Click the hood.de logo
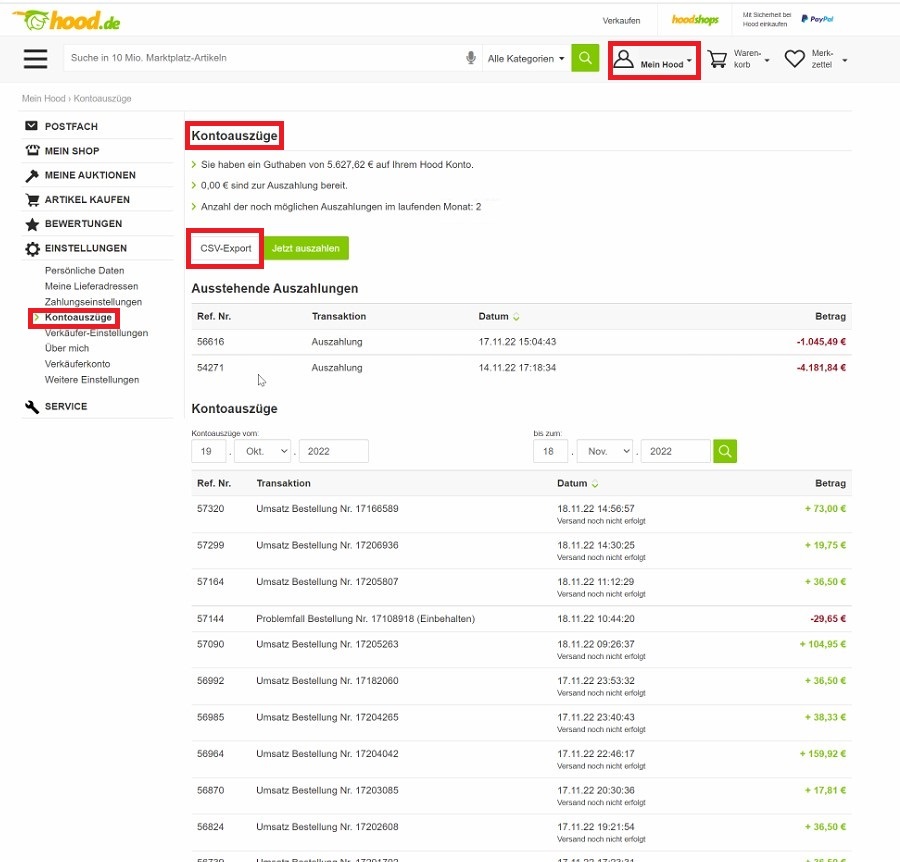 pyautogui.click(x=68, y=19)
